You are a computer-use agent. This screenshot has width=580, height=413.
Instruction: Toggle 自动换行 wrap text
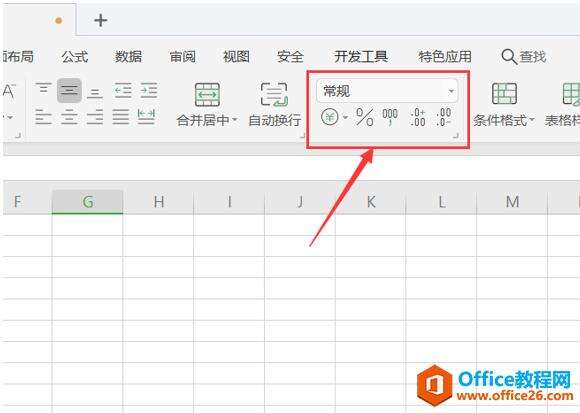click(x=274, y=104)
